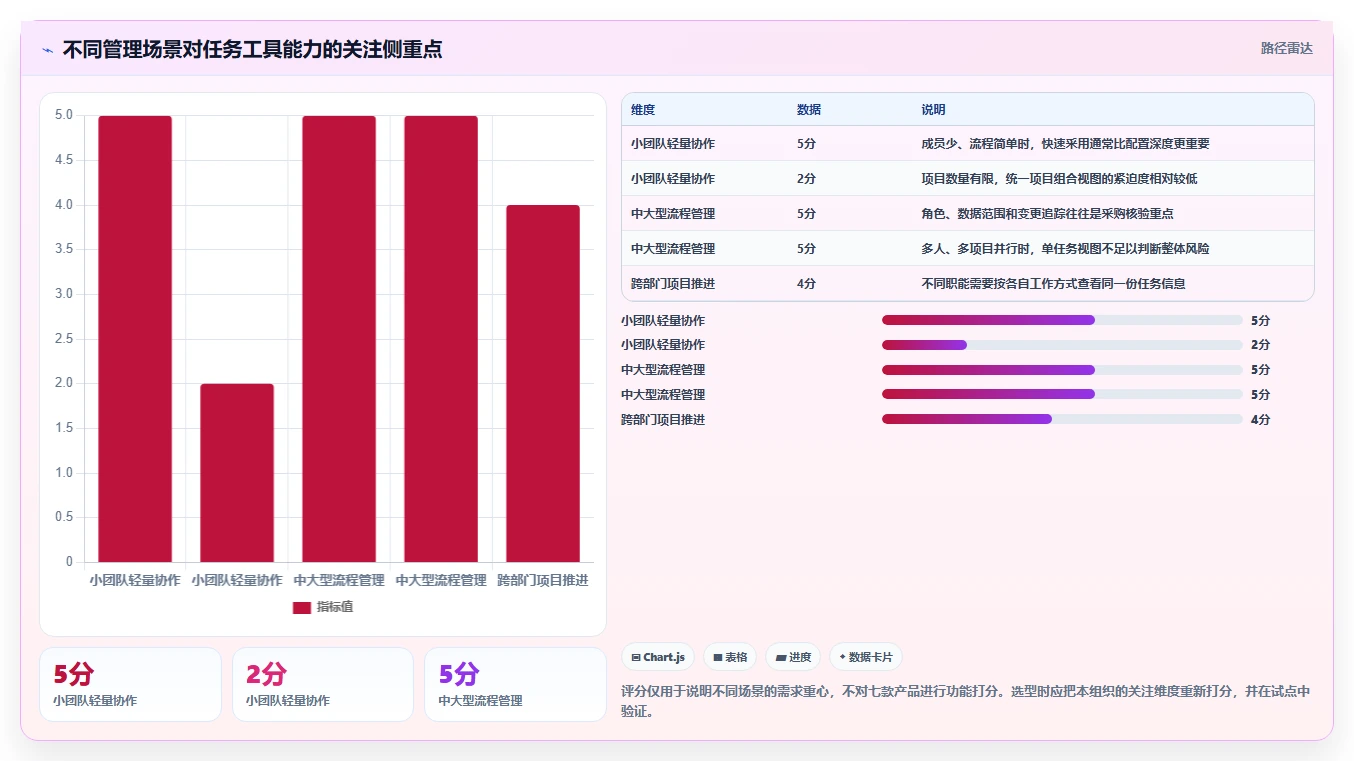Click the 数据 column header
The width and height of the screenshot is (1354, 761).
[809, 110]
